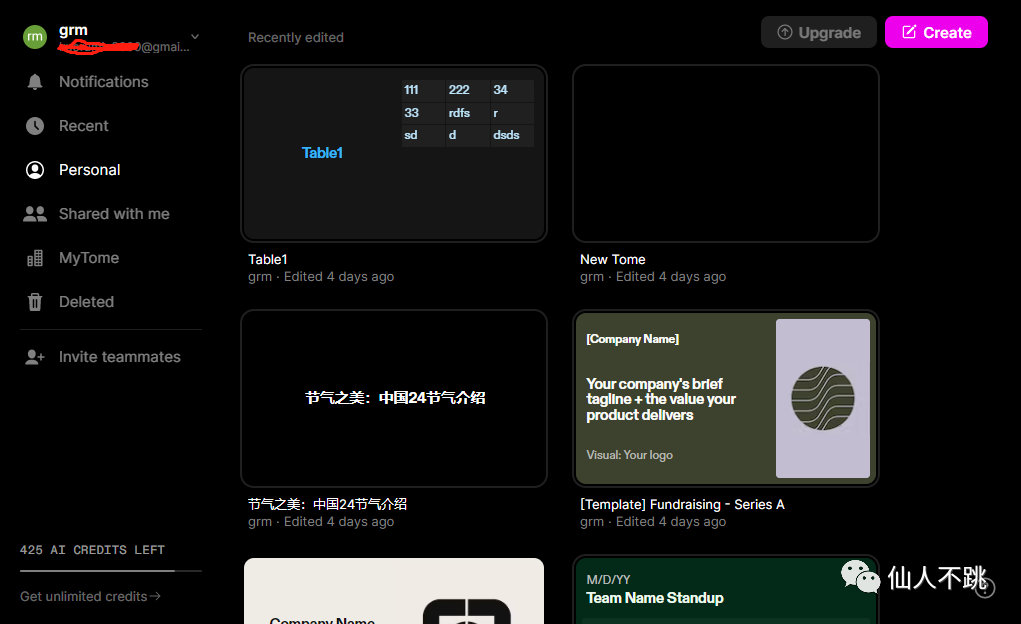The height and width of the screenshot is (624, 1021).
Task: Click the round wave logo in Fundraising template
Action: (x=822, y=398)
